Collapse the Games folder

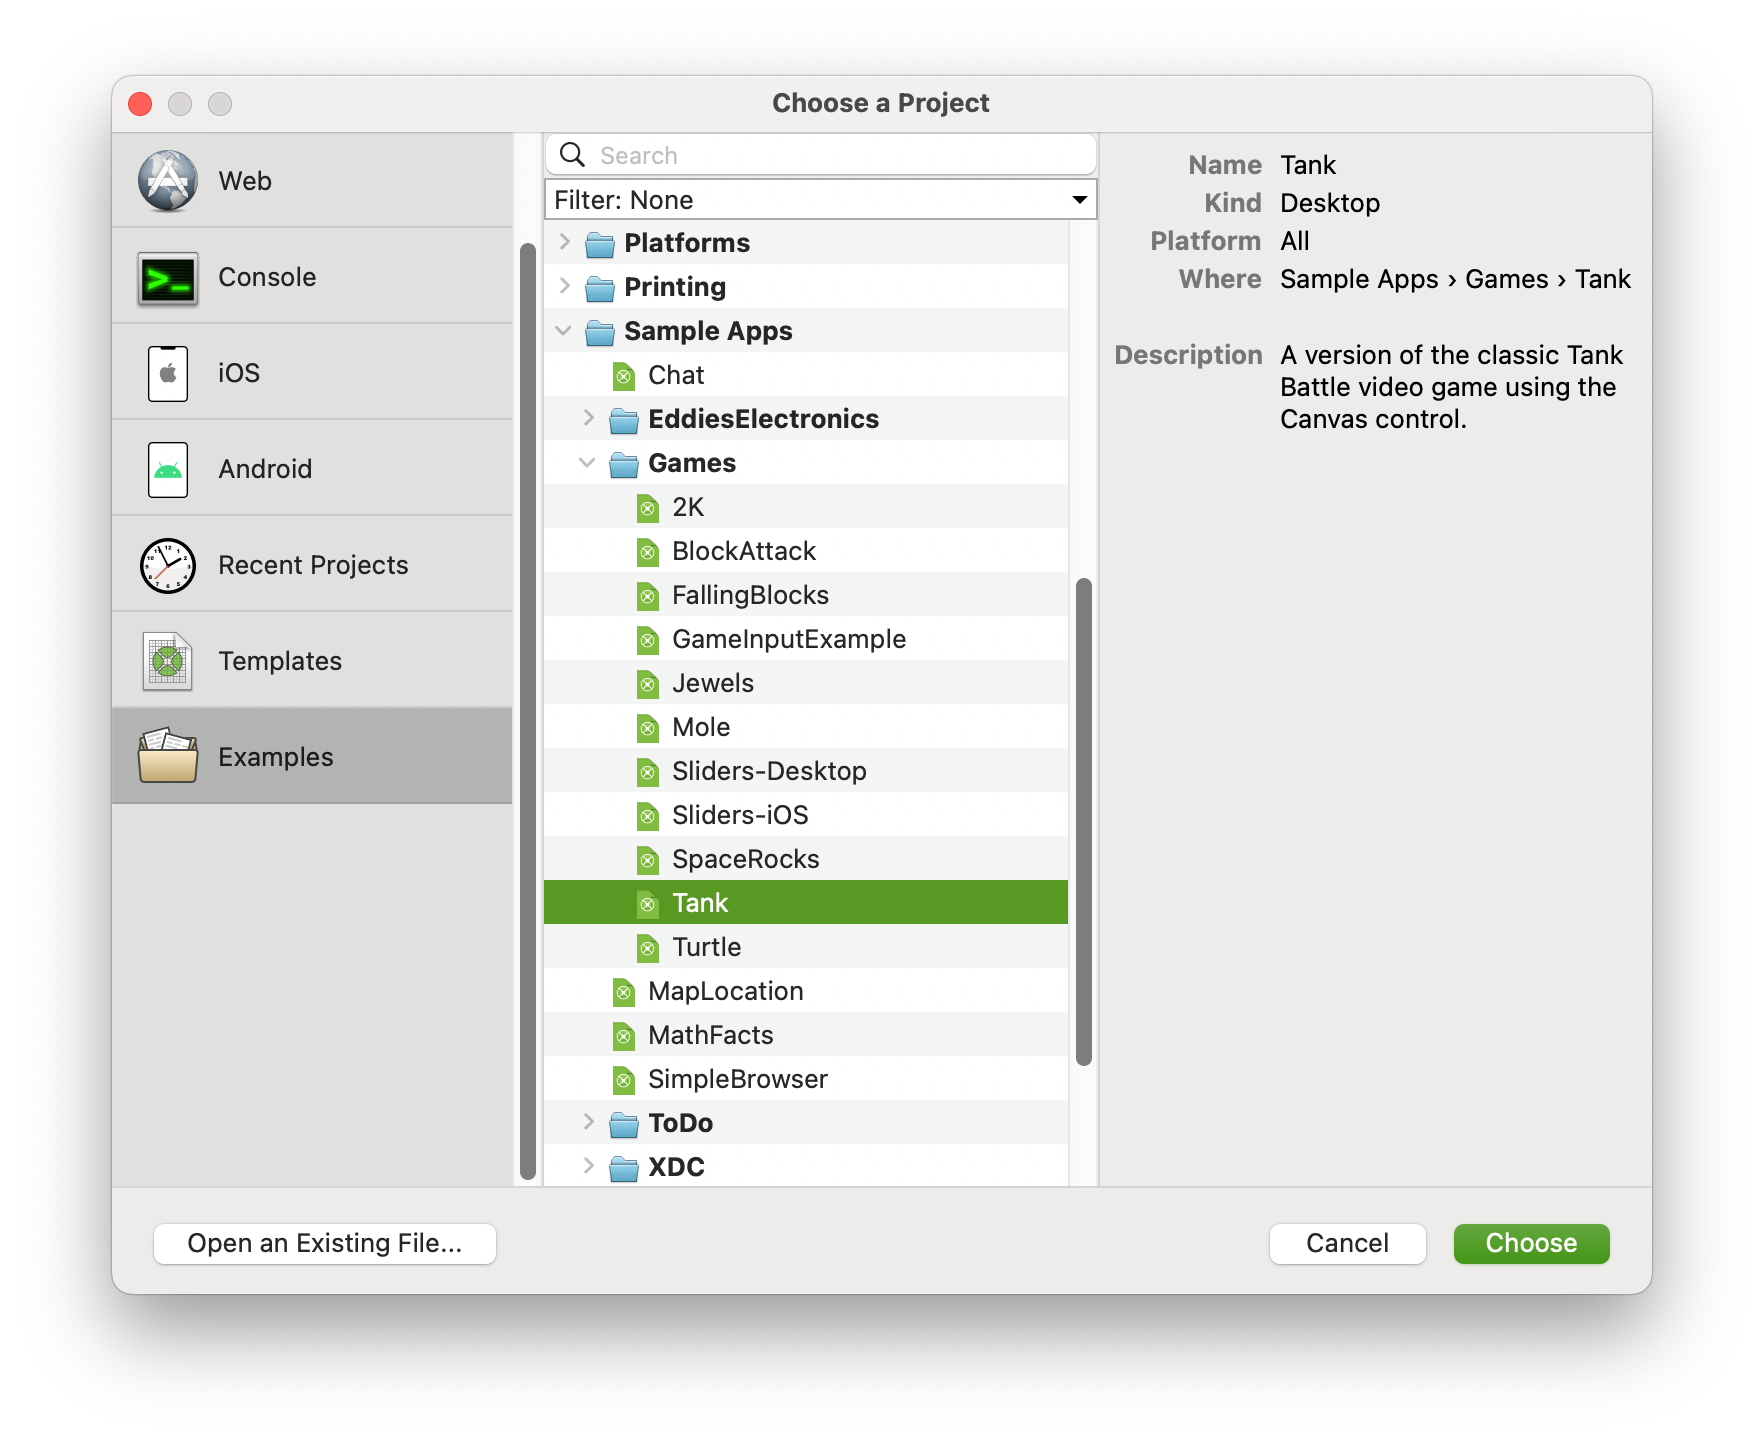click(588, 462)
